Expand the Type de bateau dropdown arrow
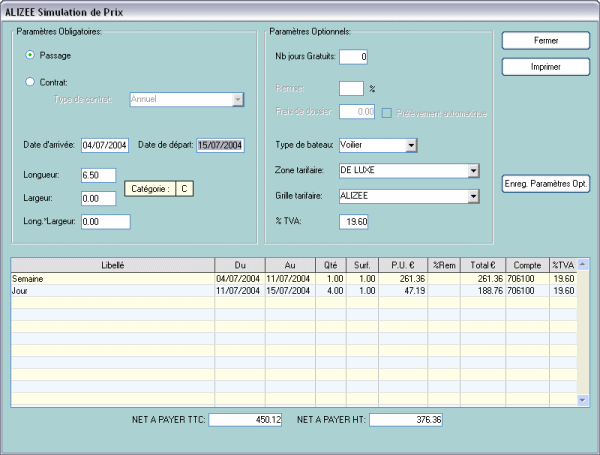Screen dimensions: 600x455 coord(411,145)
